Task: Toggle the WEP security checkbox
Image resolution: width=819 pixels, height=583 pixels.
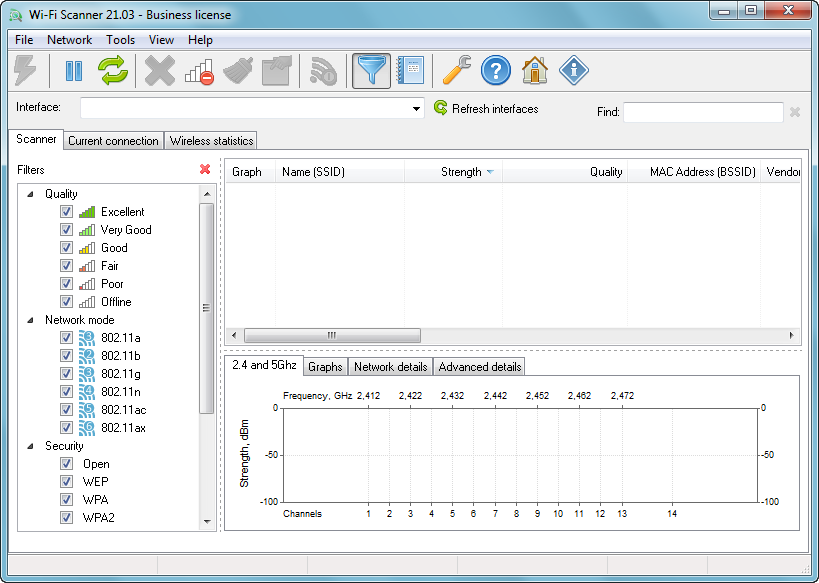Action: click(x=66, y=481)
